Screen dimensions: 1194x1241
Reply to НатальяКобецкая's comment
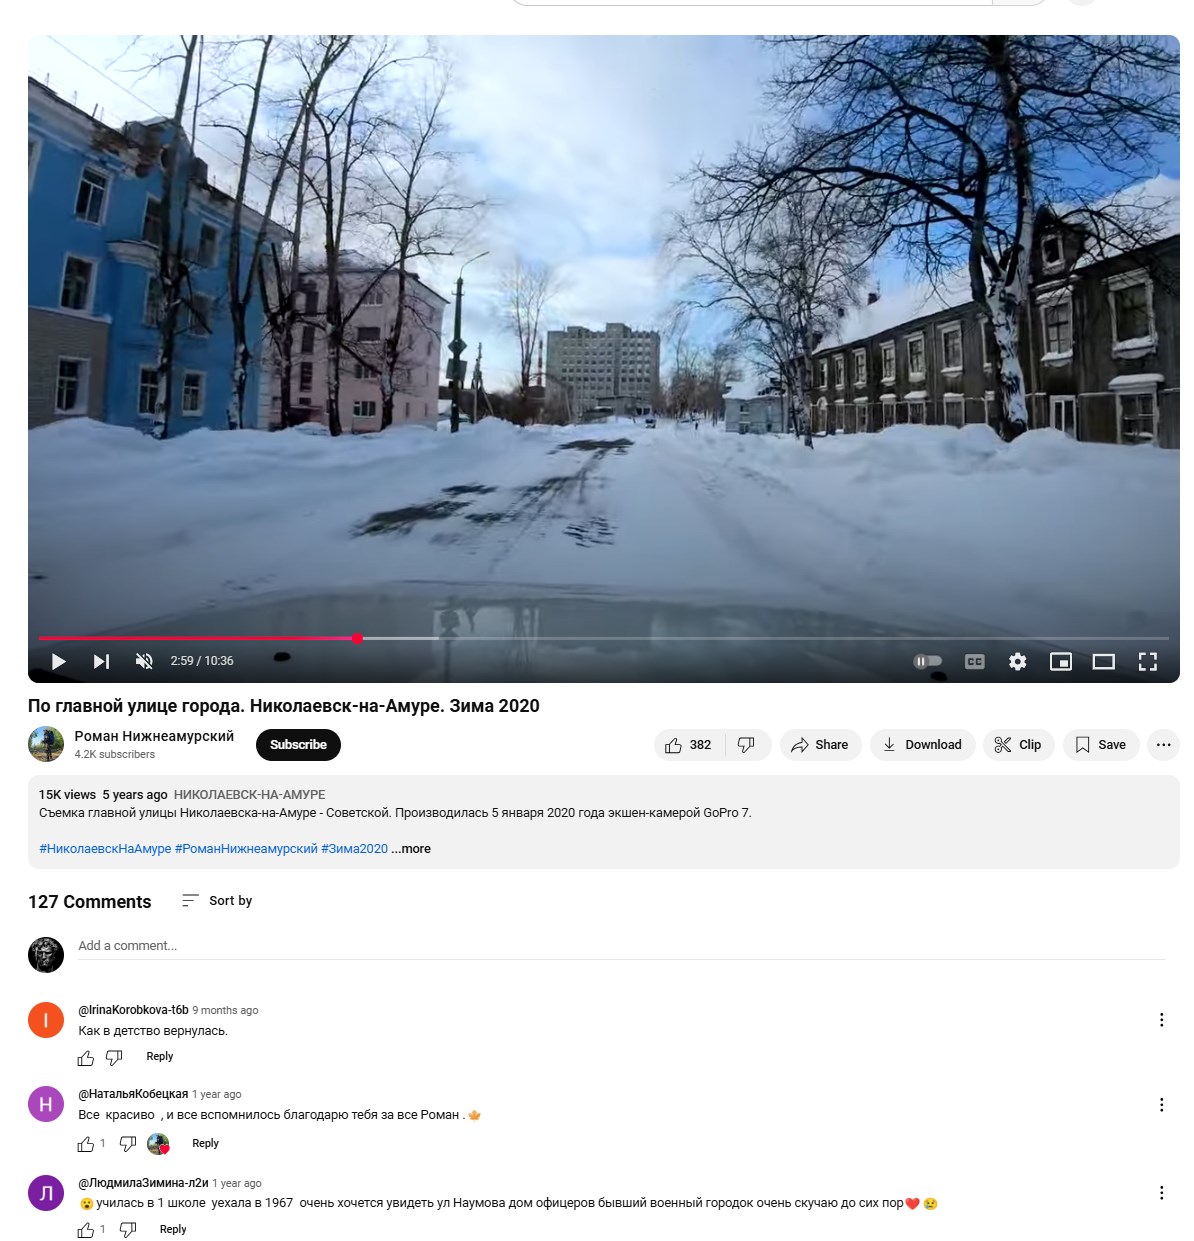coord(205,1144)
